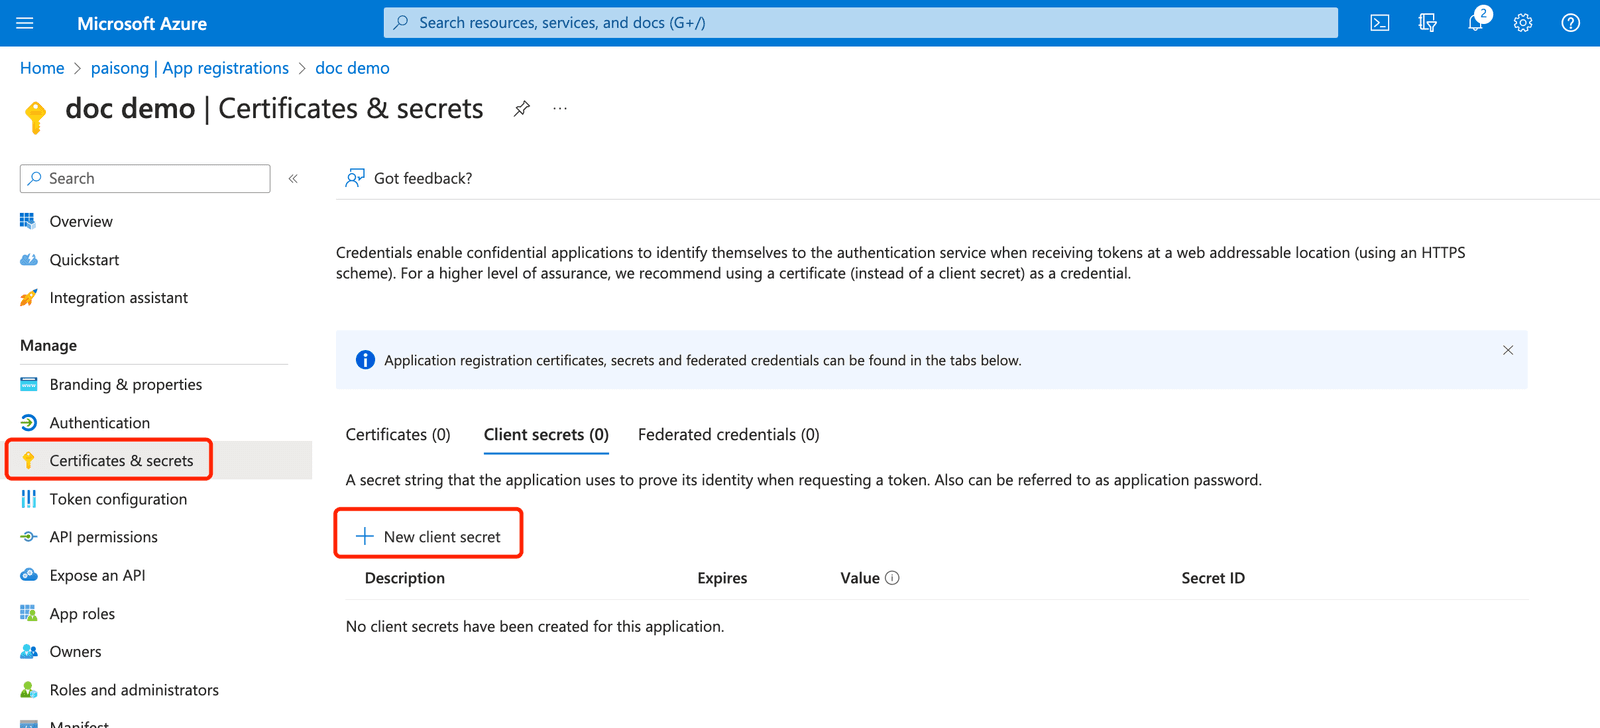Open Integration assistant menu item
Screen dimensions: 1600x728
pyautogui.click(x=118, y=298)
